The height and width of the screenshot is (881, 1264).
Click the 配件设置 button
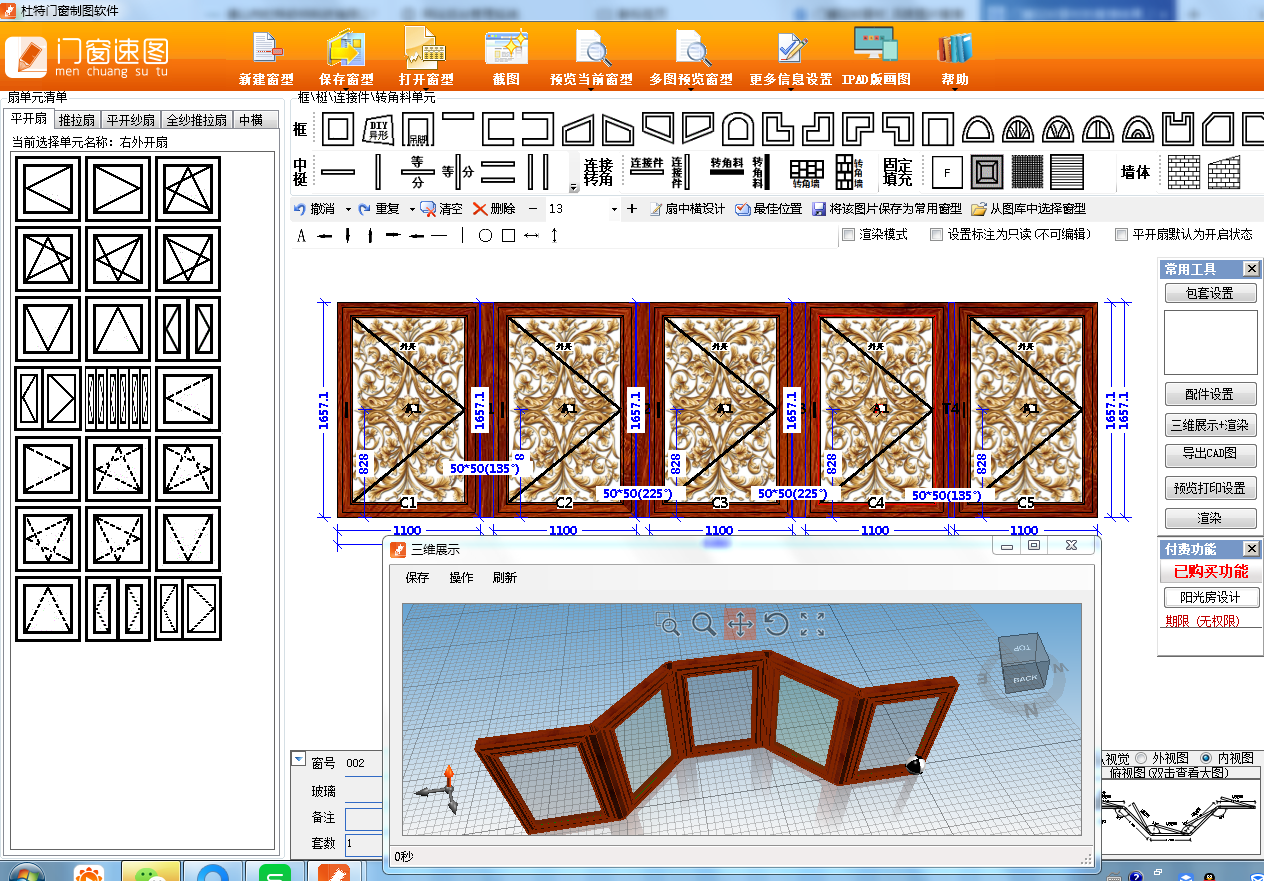pos(1210,394)
